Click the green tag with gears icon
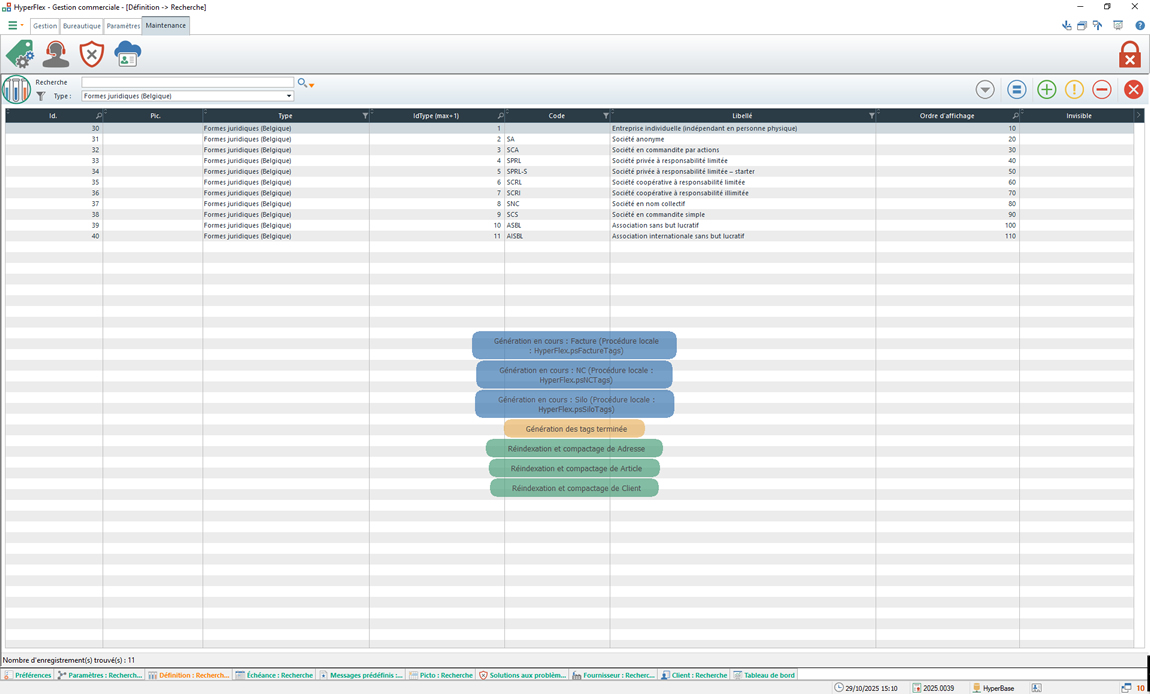The height and width of the screenshot is (694, 1150). coord(19,54)
